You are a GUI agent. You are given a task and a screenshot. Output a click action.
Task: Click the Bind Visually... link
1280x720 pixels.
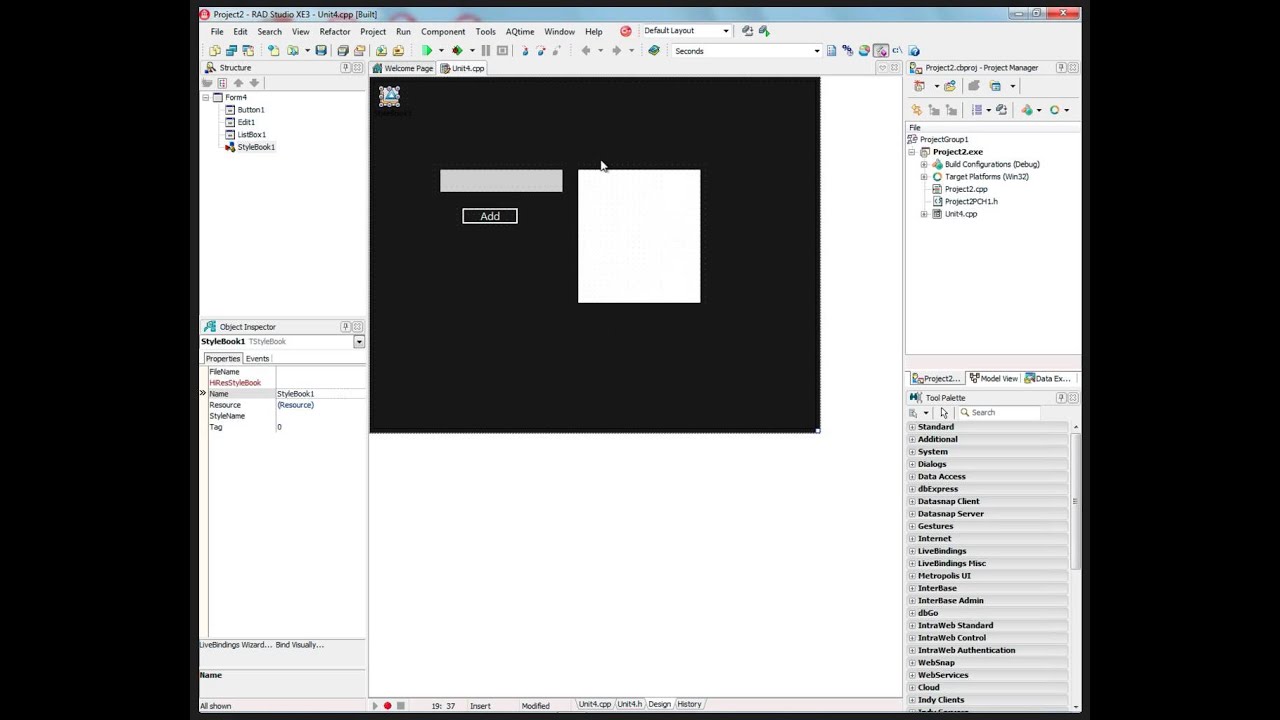point(300,645)
